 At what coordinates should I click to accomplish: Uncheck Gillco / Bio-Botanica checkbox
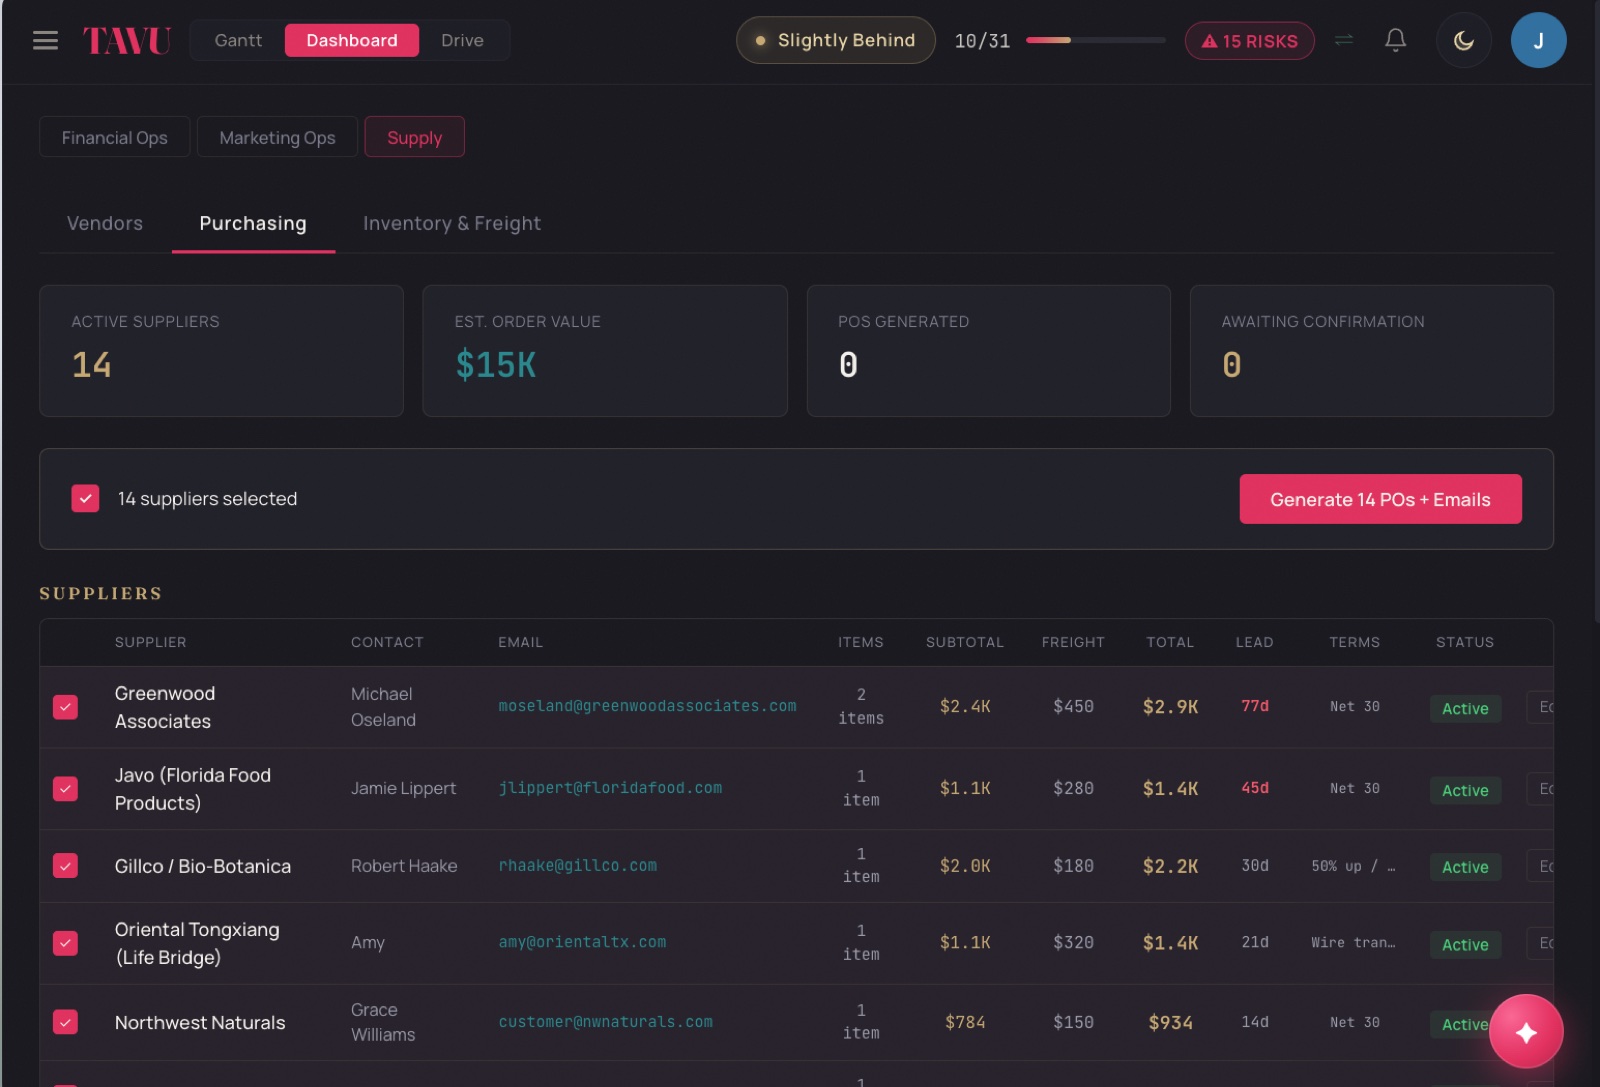coord(65,866)
